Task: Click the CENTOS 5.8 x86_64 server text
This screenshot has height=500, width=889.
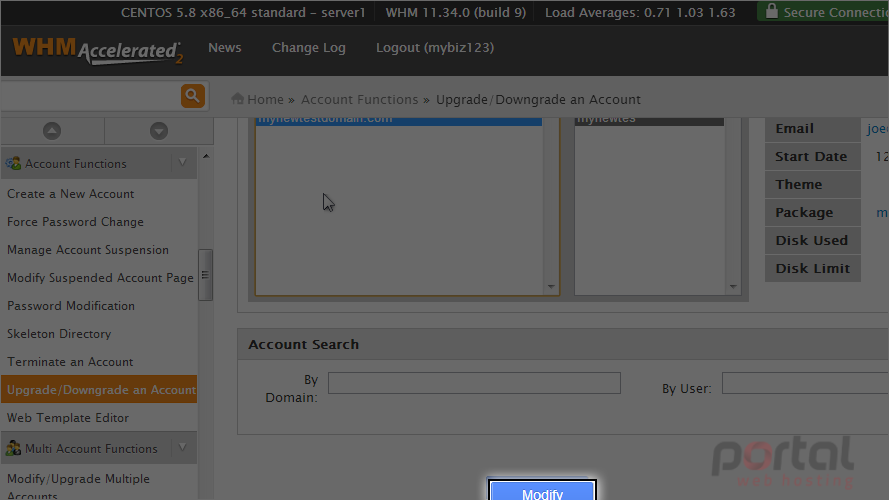Action: point(243,12)
